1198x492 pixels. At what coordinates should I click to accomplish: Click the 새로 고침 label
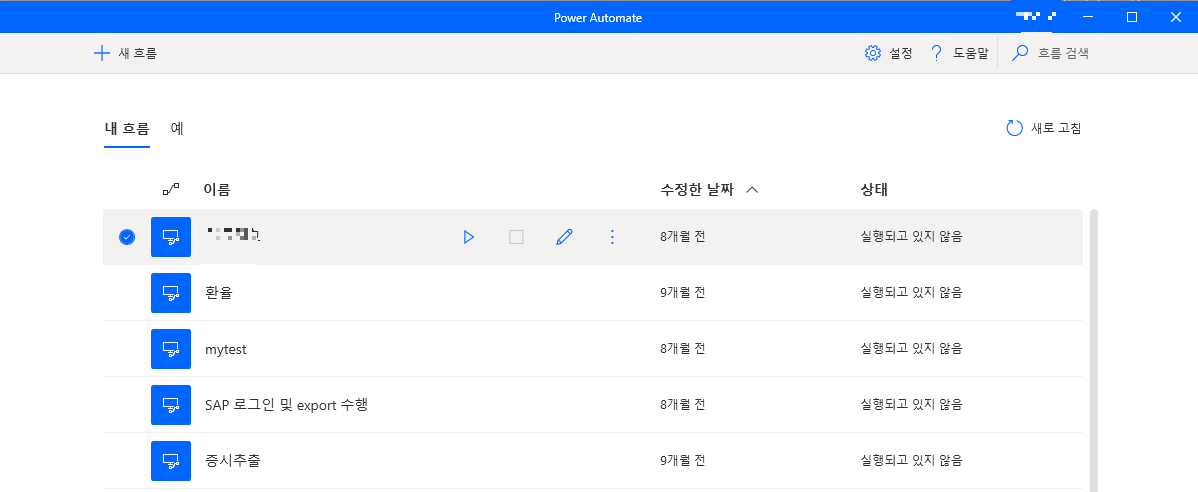(1056, 128)
